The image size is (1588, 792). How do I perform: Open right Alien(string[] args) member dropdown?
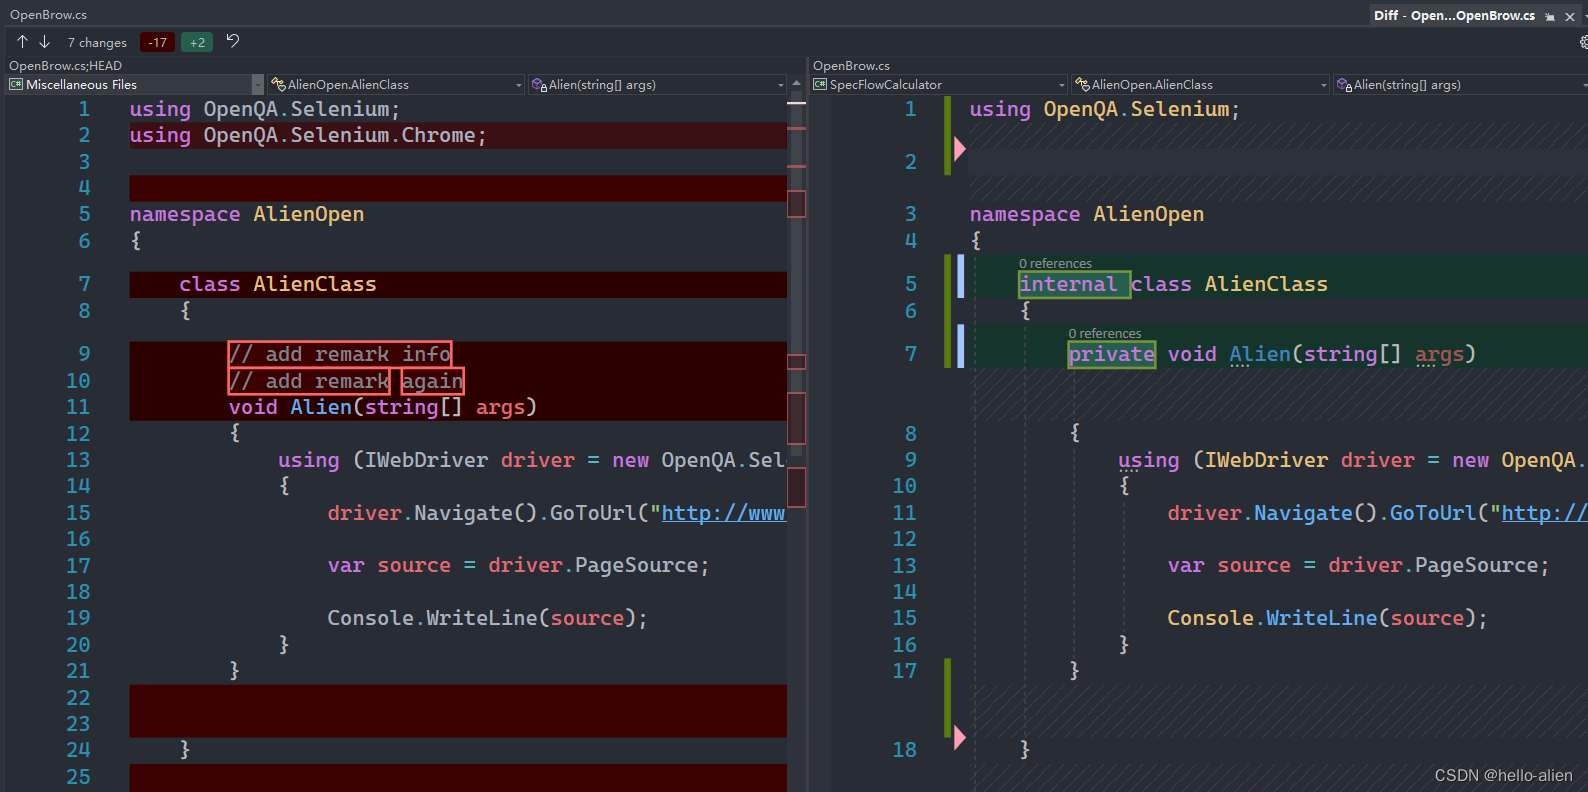point(1461,85)
